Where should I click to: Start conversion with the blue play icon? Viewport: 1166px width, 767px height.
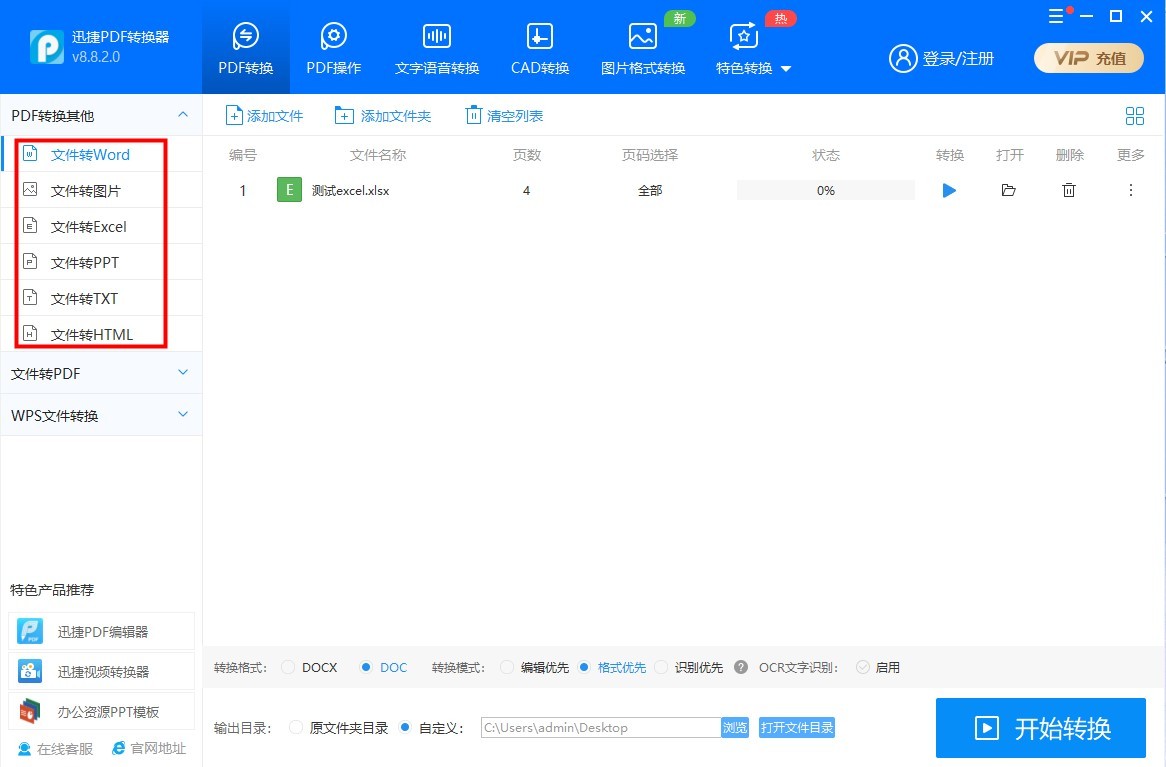(x=948, y=190)
